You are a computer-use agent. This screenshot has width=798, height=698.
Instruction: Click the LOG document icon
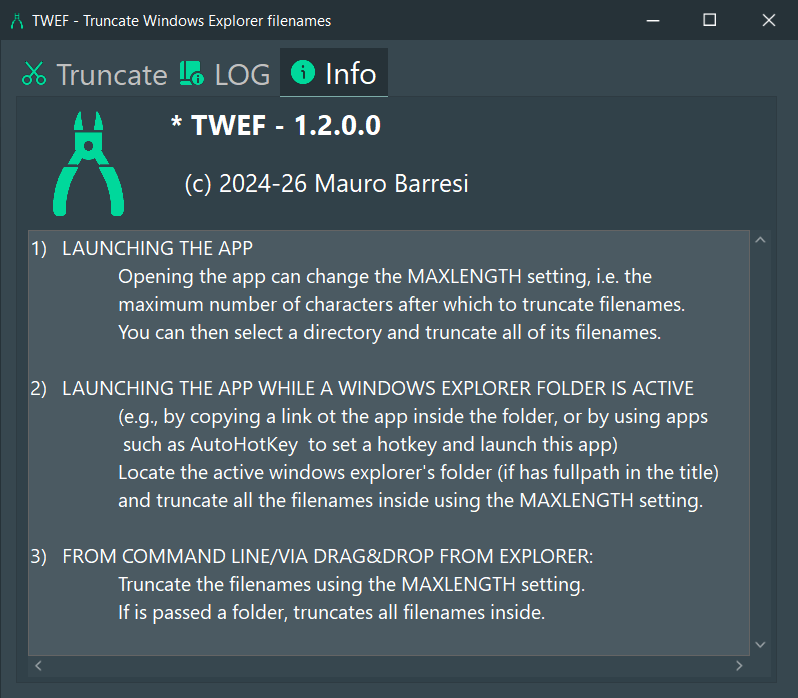(x=191, y=73)
